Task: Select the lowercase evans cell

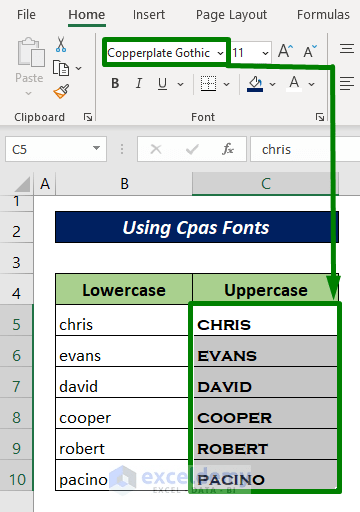Action: (x=124, y=352)
